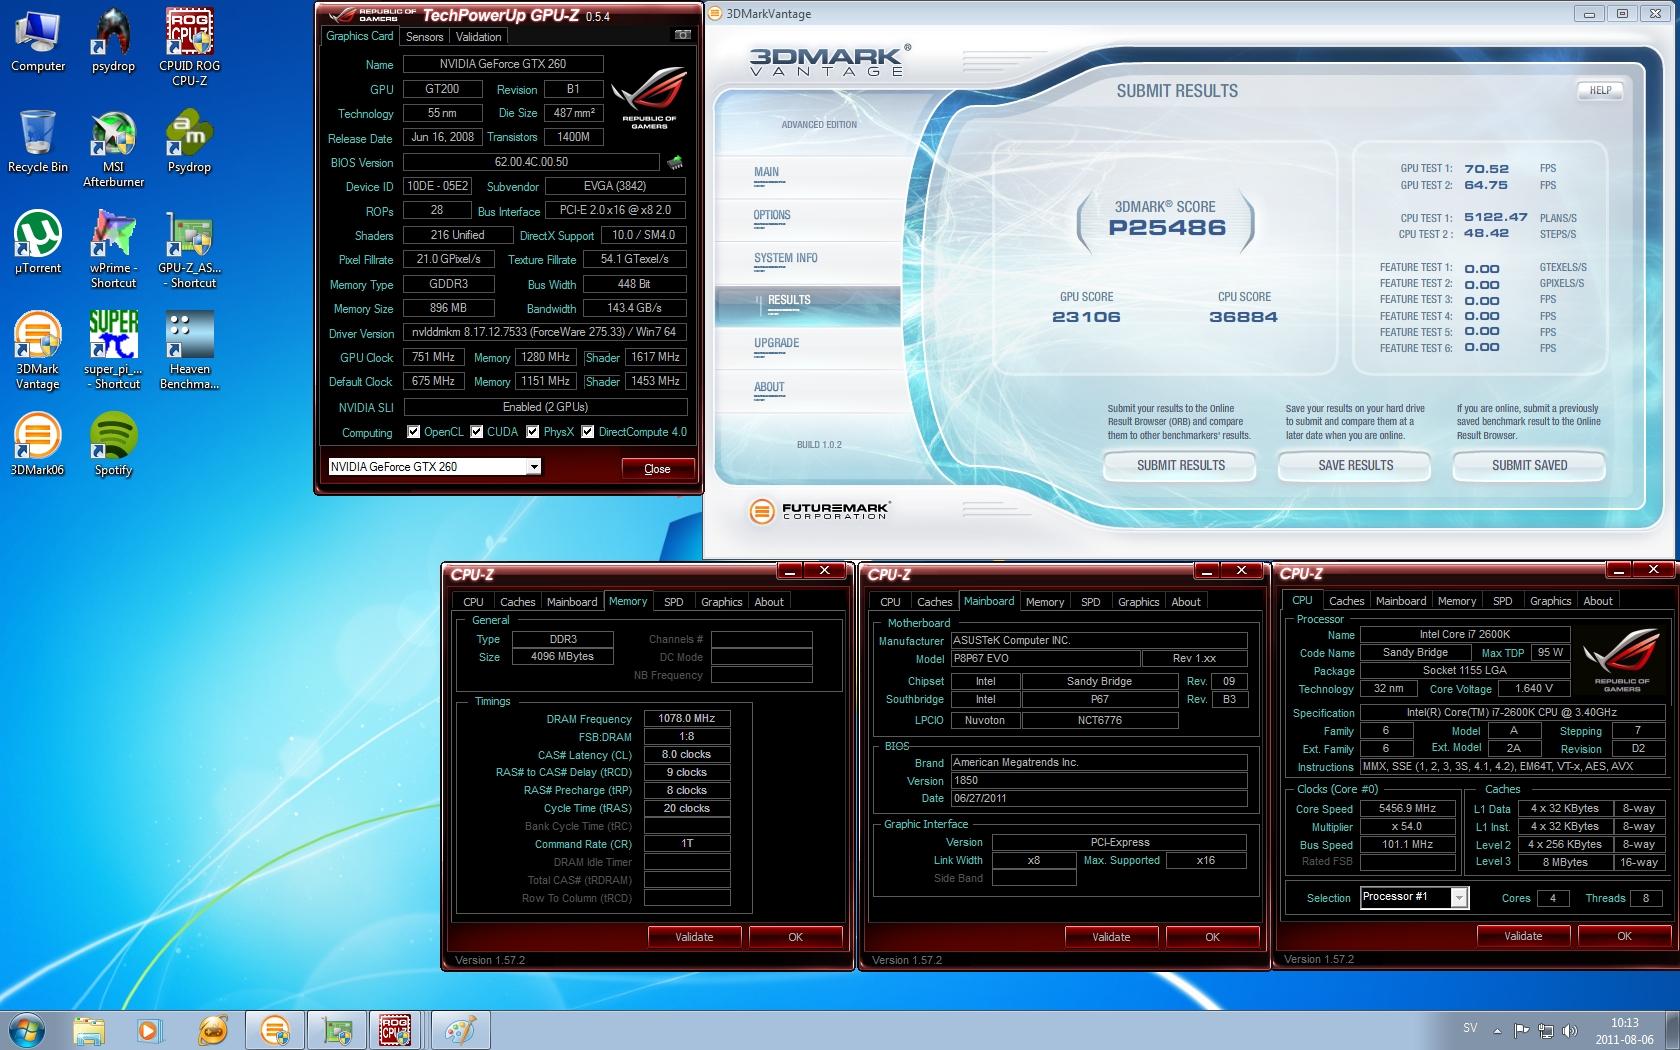Click the DRAM Frequency 1078.0 MHz value
This screenshot has width=1680, height=1050.
[x=687, y=718]
